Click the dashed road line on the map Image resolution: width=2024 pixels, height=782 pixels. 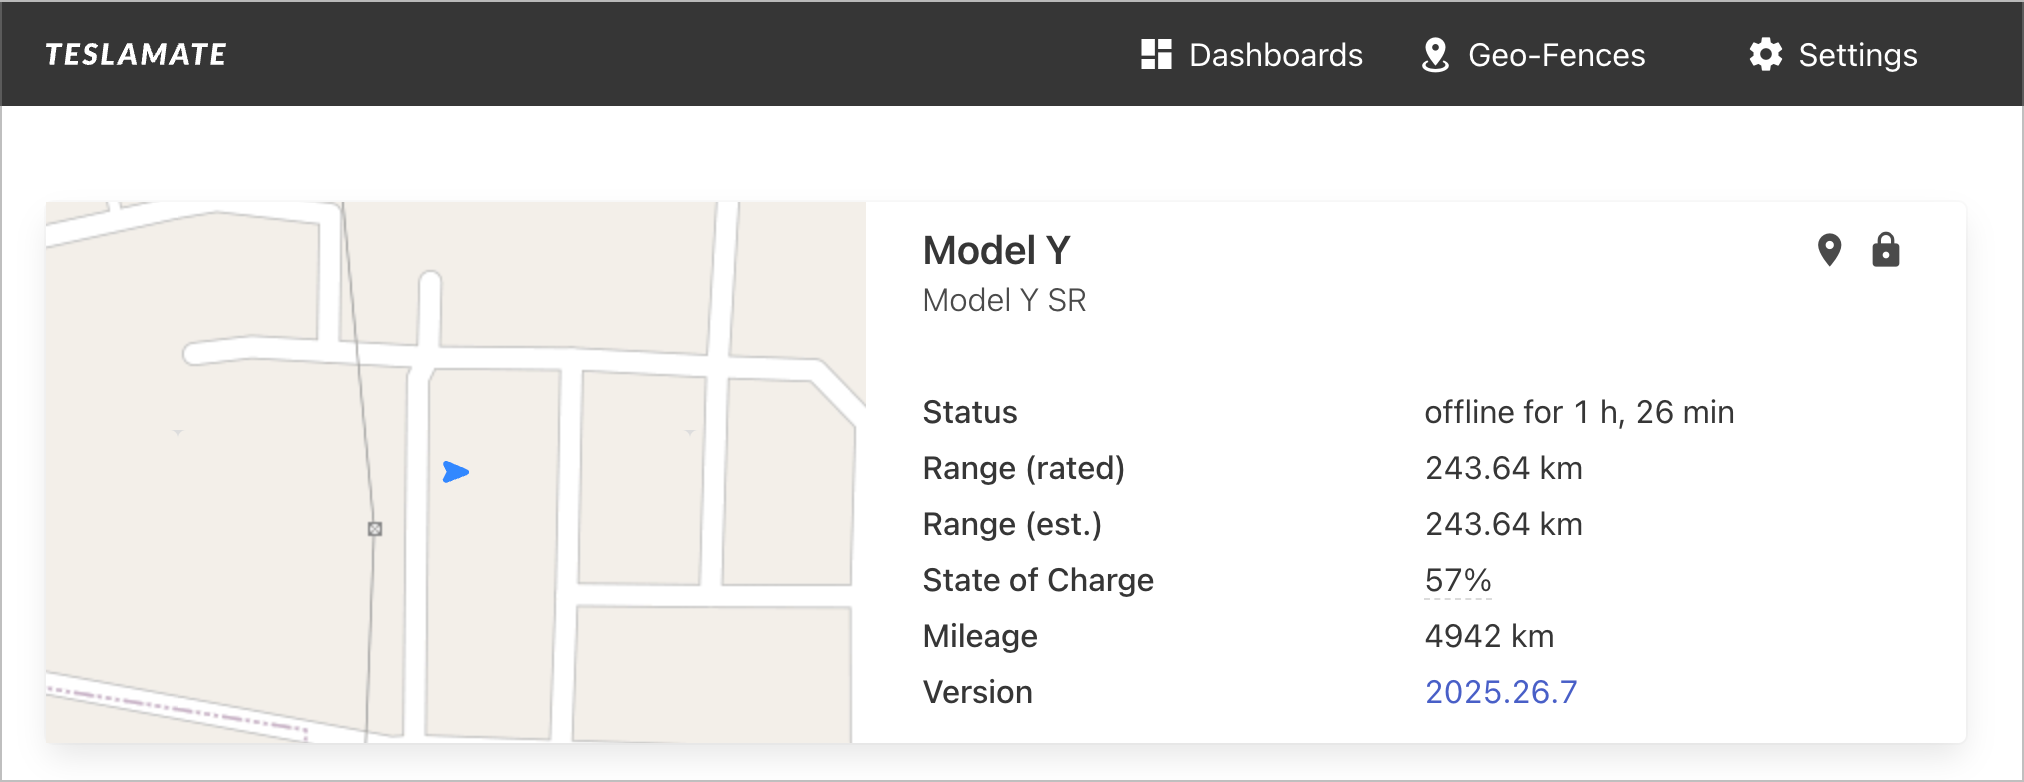180,708
